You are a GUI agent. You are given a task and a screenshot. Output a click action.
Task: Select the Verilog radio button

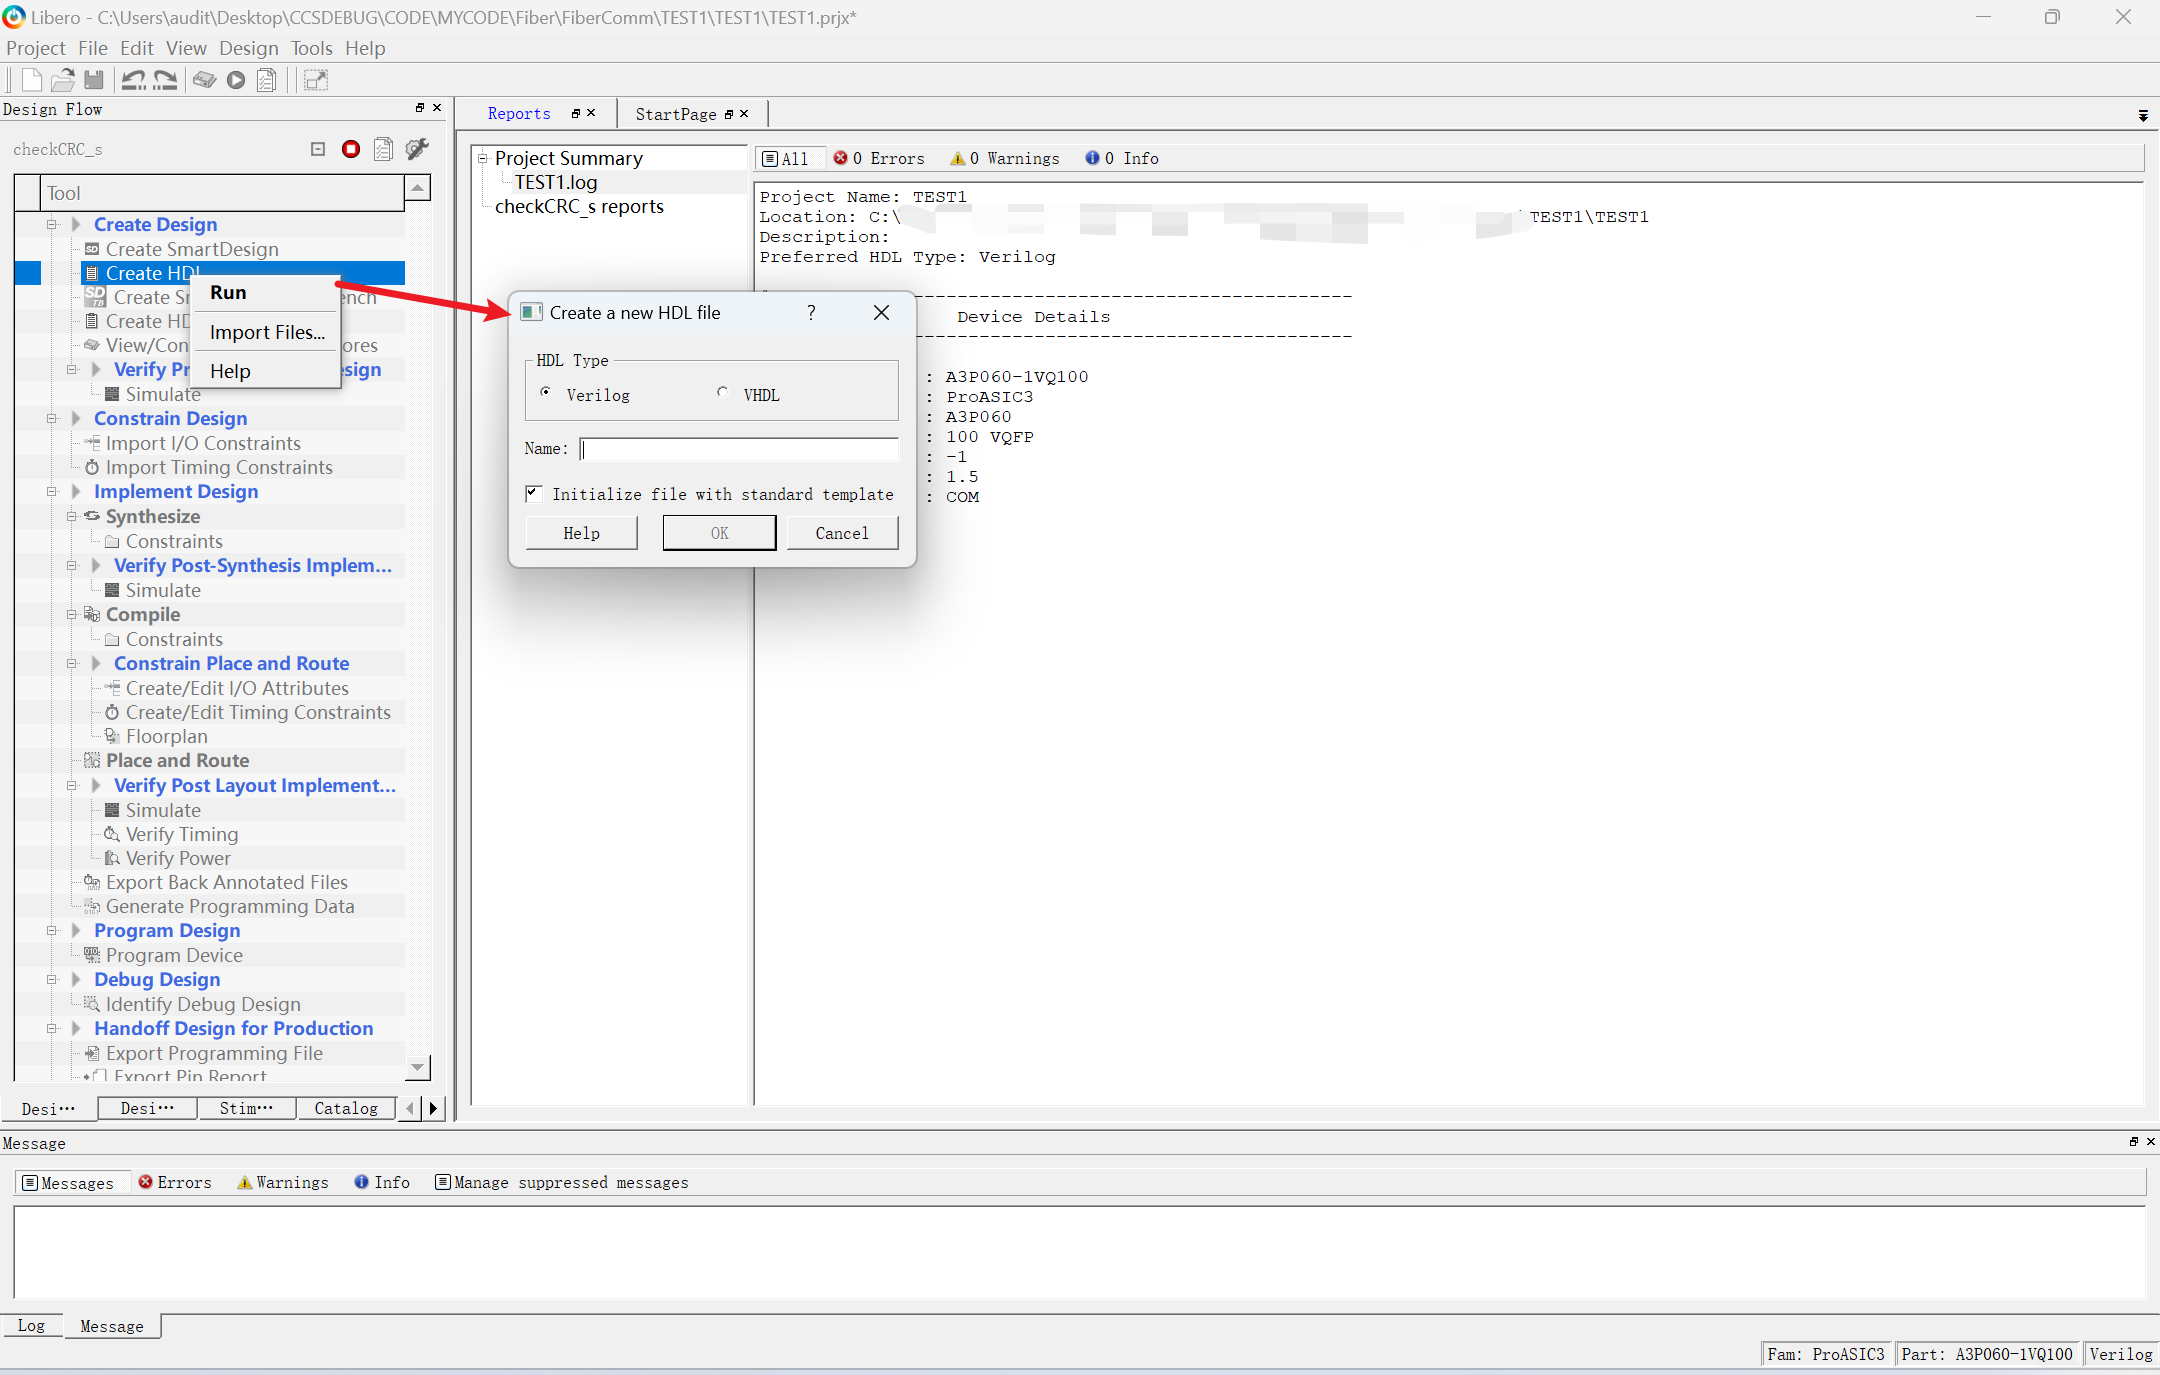pos(545,393)
